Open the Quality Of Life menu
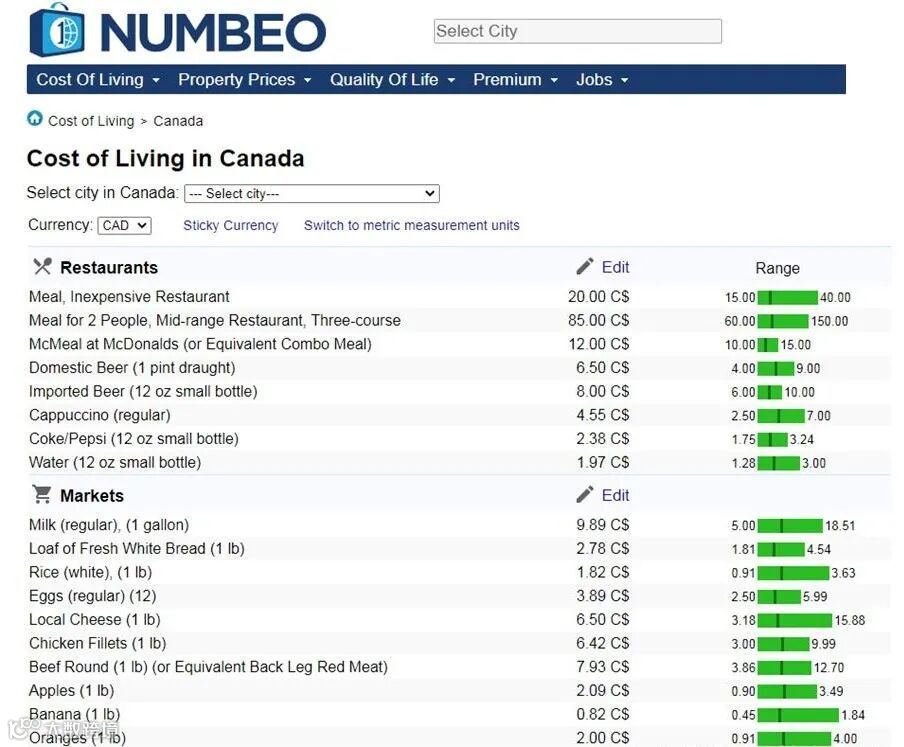The width and height of the screenshot is (904, 747). pyautogui.click(x=393, y=80)
